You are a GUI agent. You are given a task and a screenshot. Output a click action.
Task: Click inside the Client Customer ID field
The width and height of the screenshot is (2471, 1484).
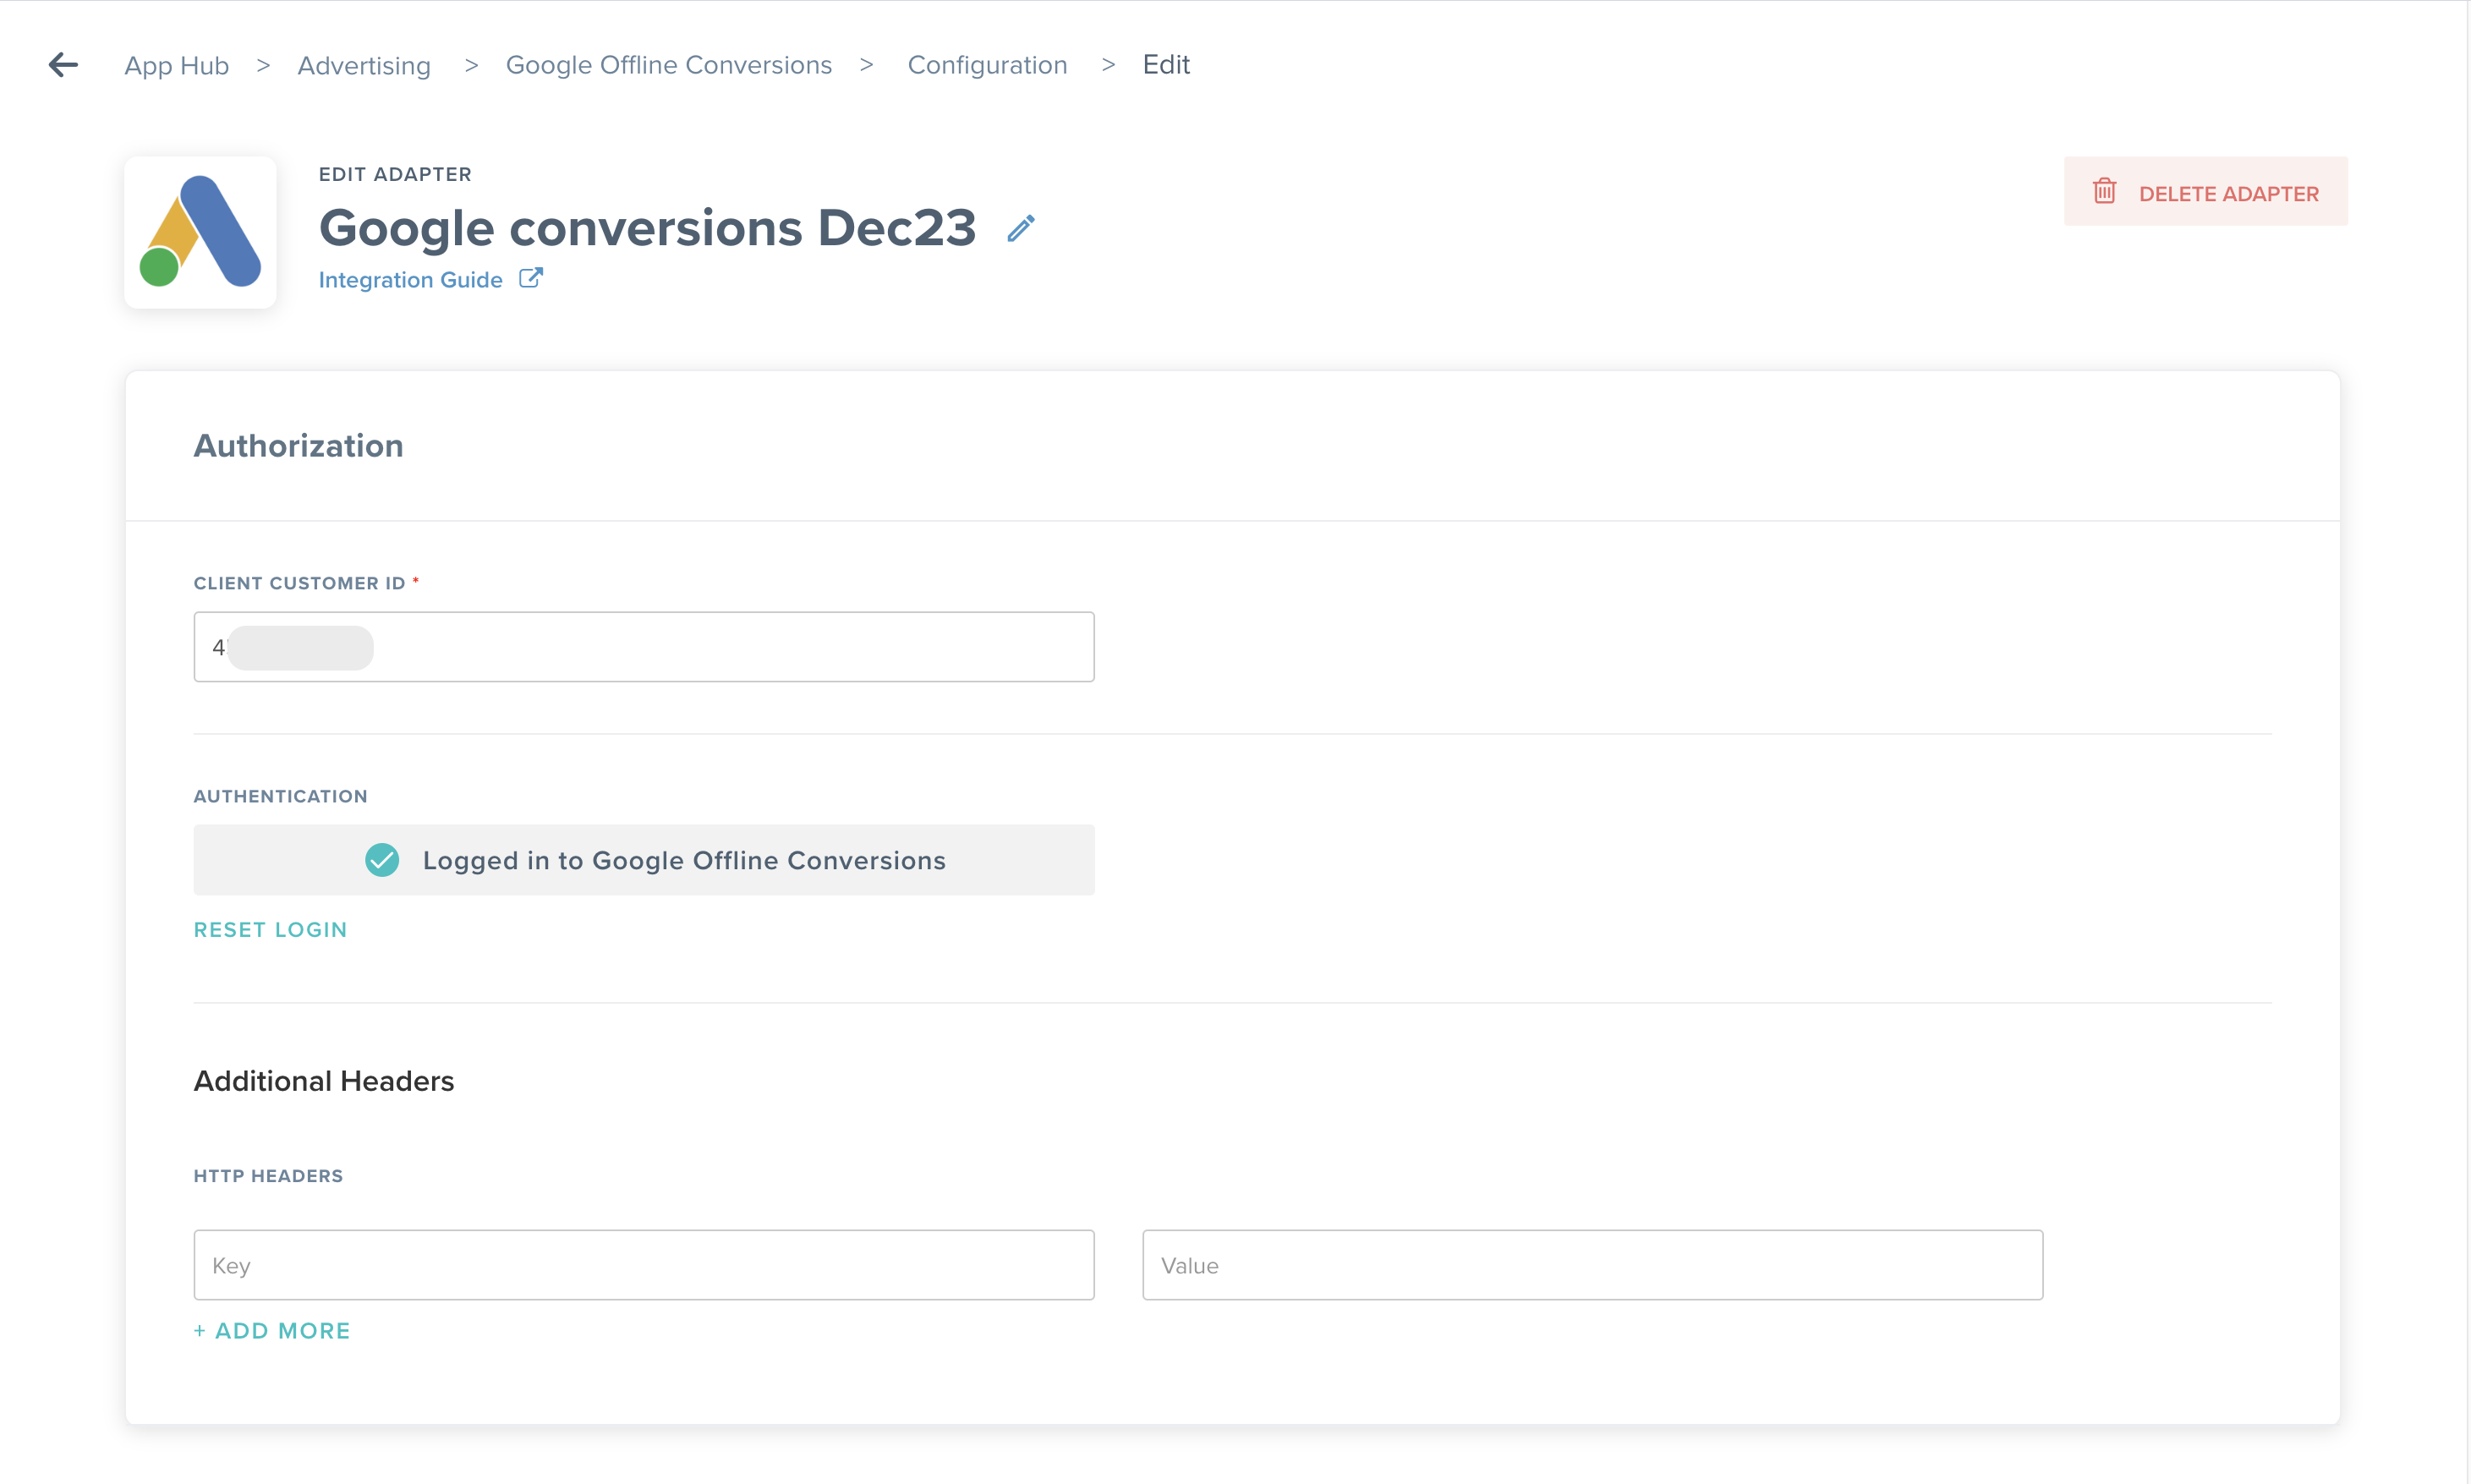coord(644,646)
